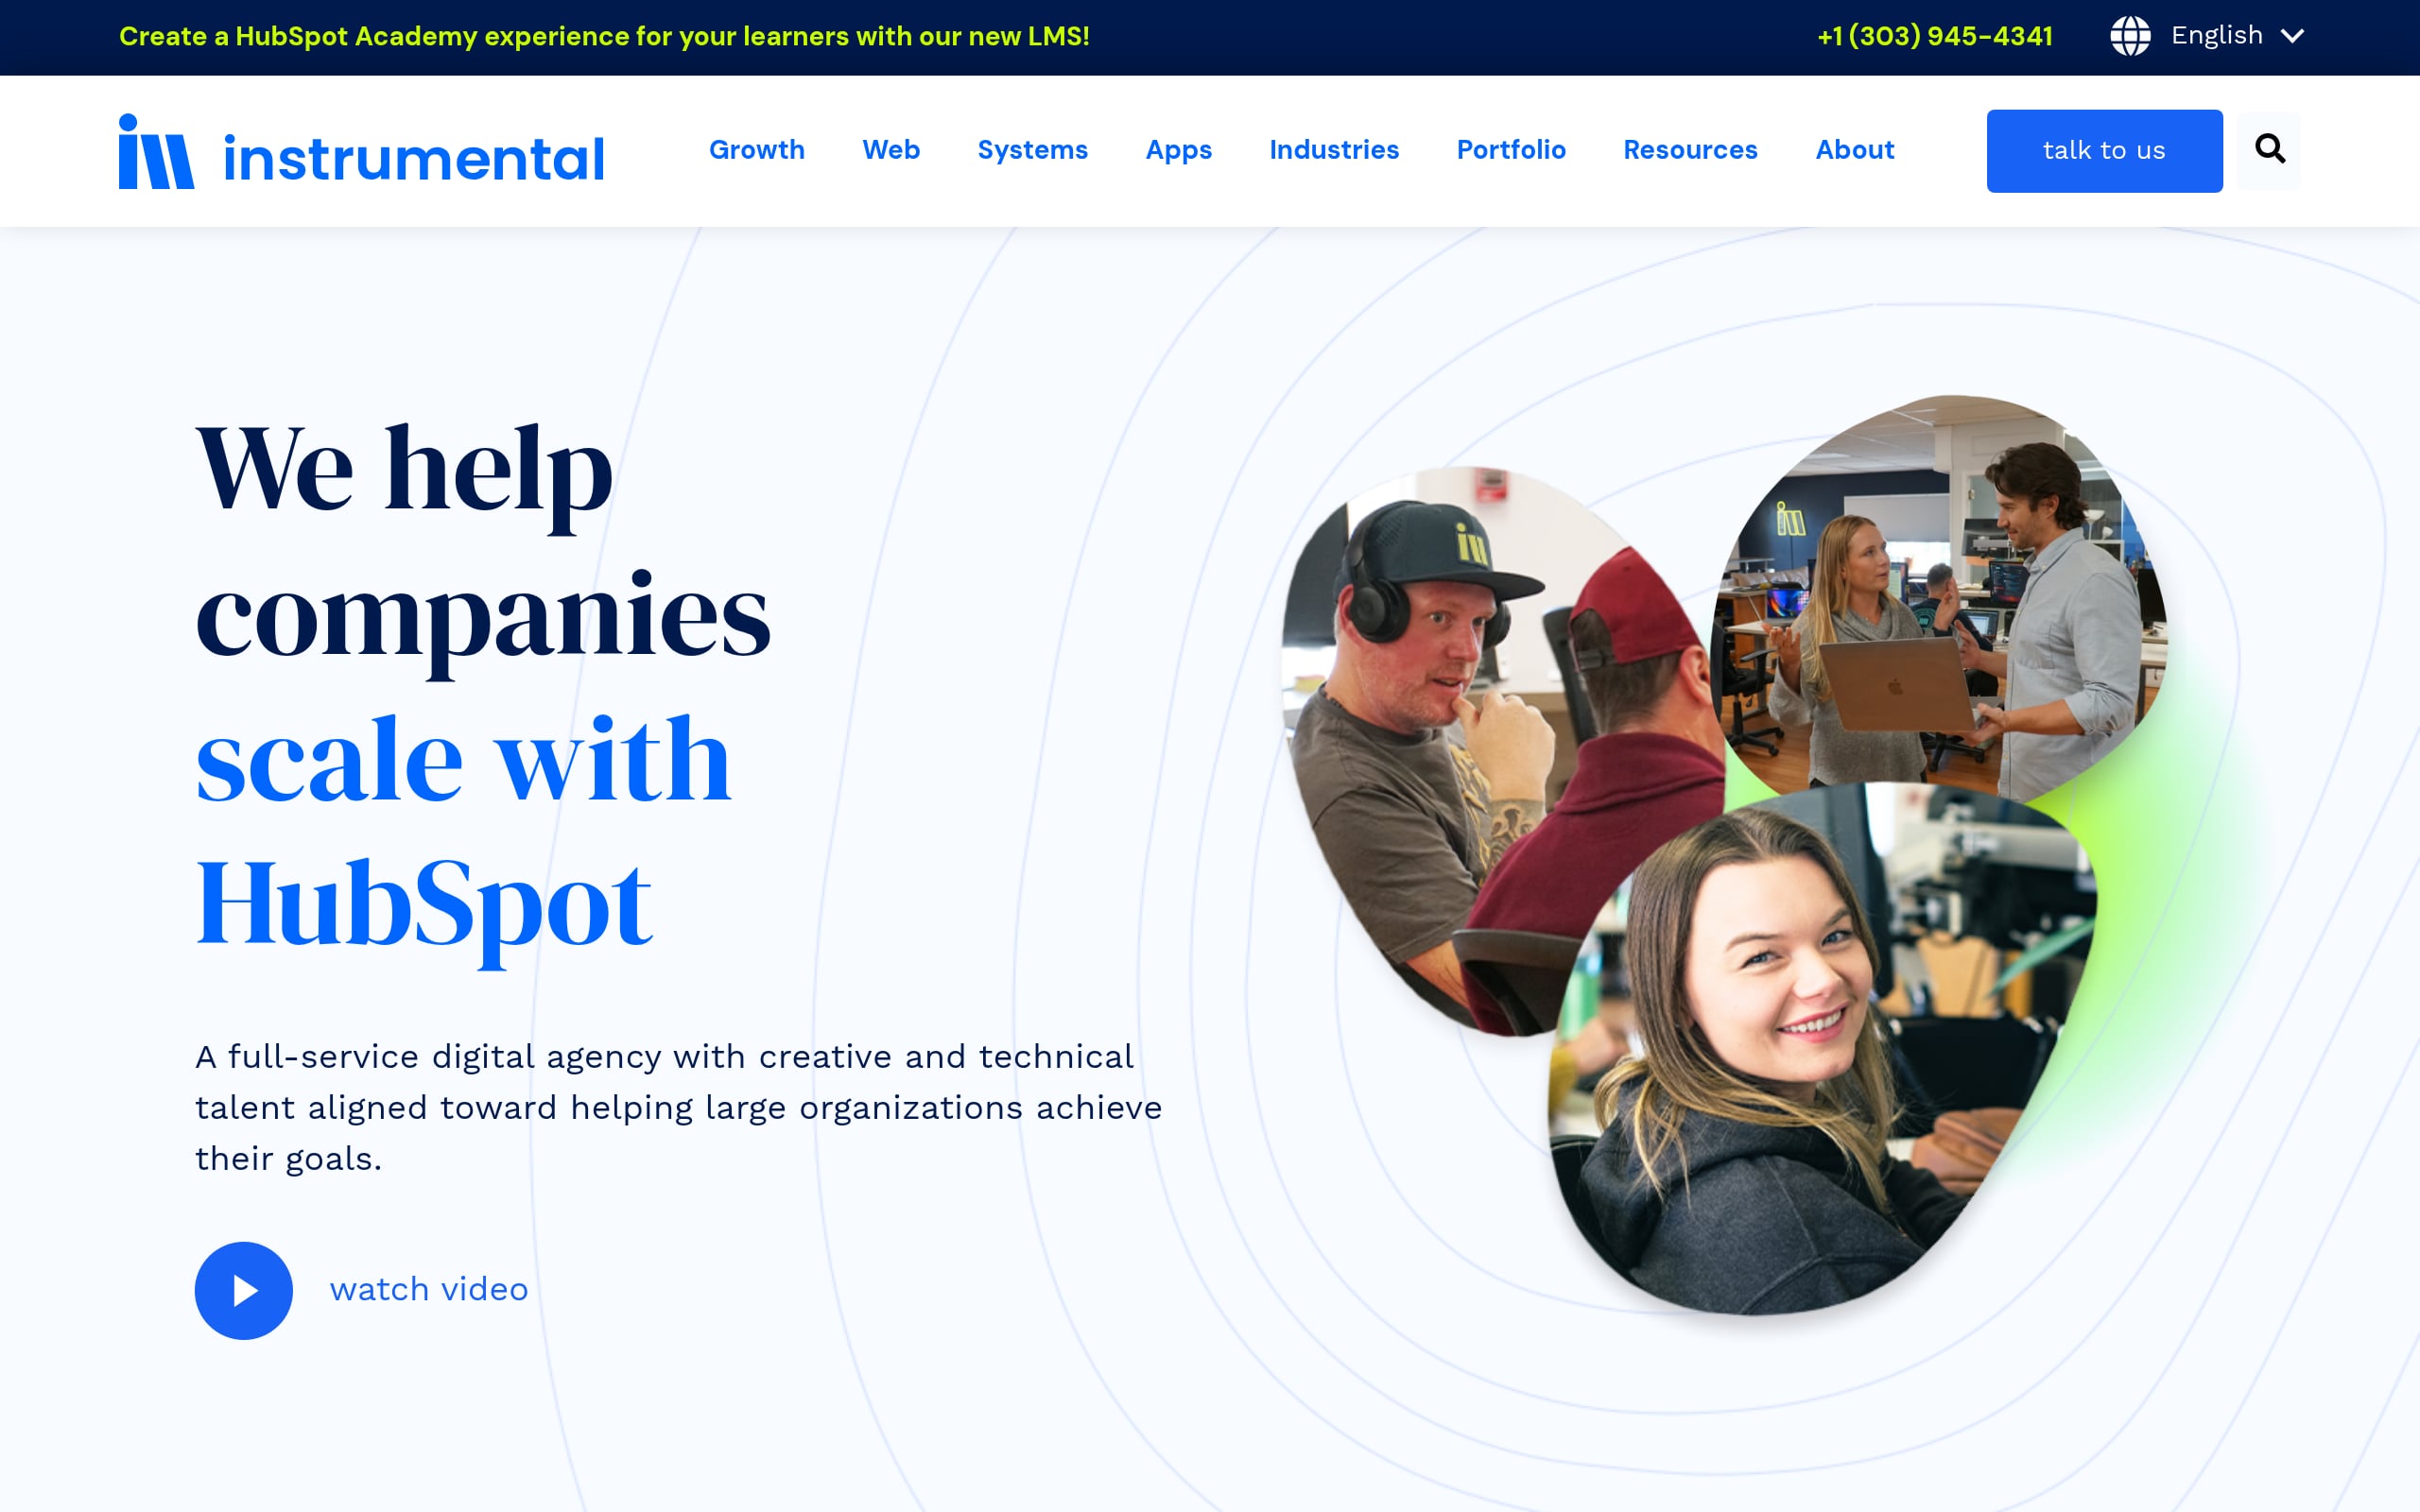Open the Web menu

[x=891, y=150]
